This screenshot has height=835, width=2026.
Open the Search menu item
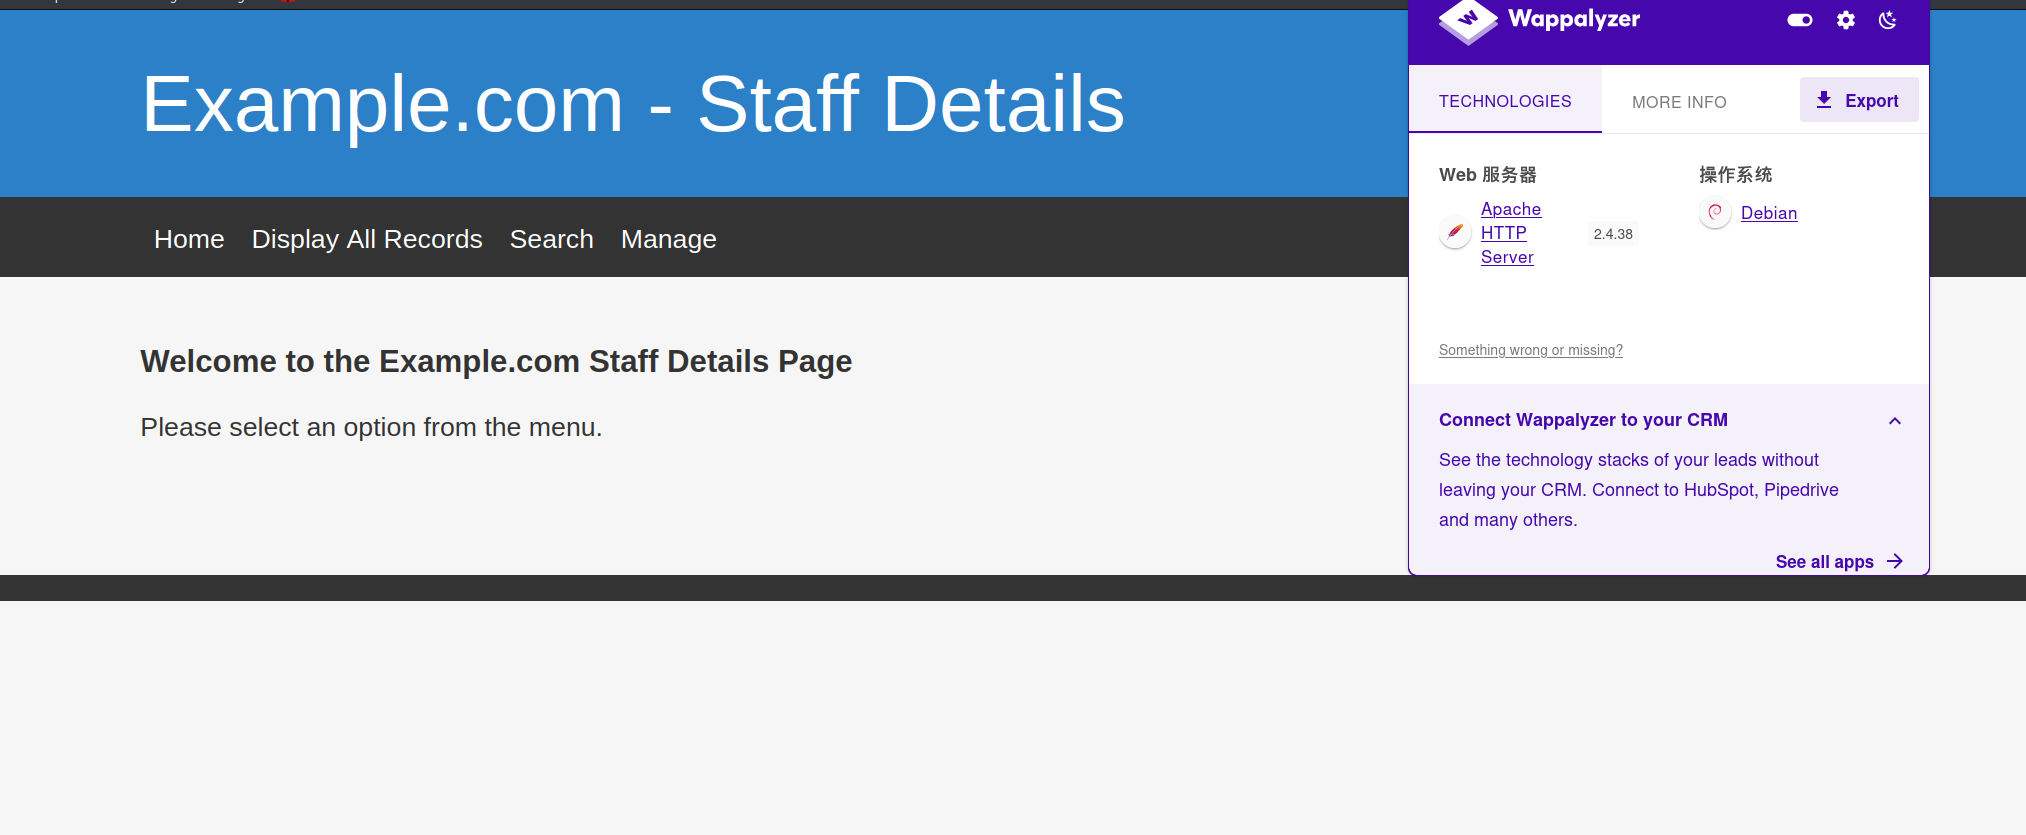(551, 239)
